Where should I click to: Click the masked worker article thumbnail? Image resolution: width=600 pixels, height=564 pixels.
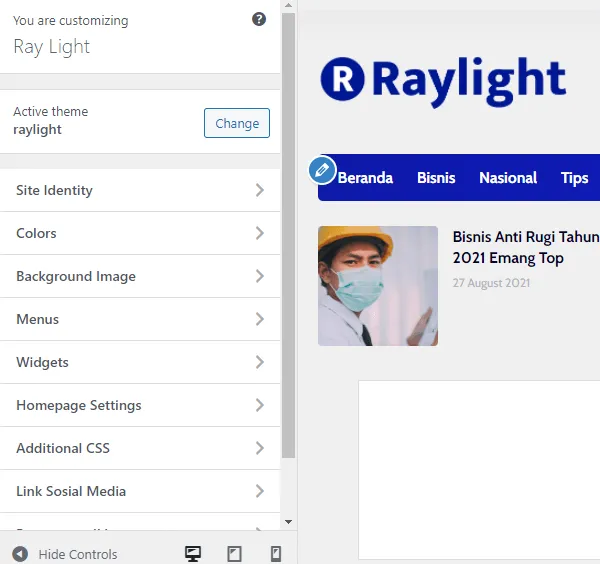click(378, 286)
